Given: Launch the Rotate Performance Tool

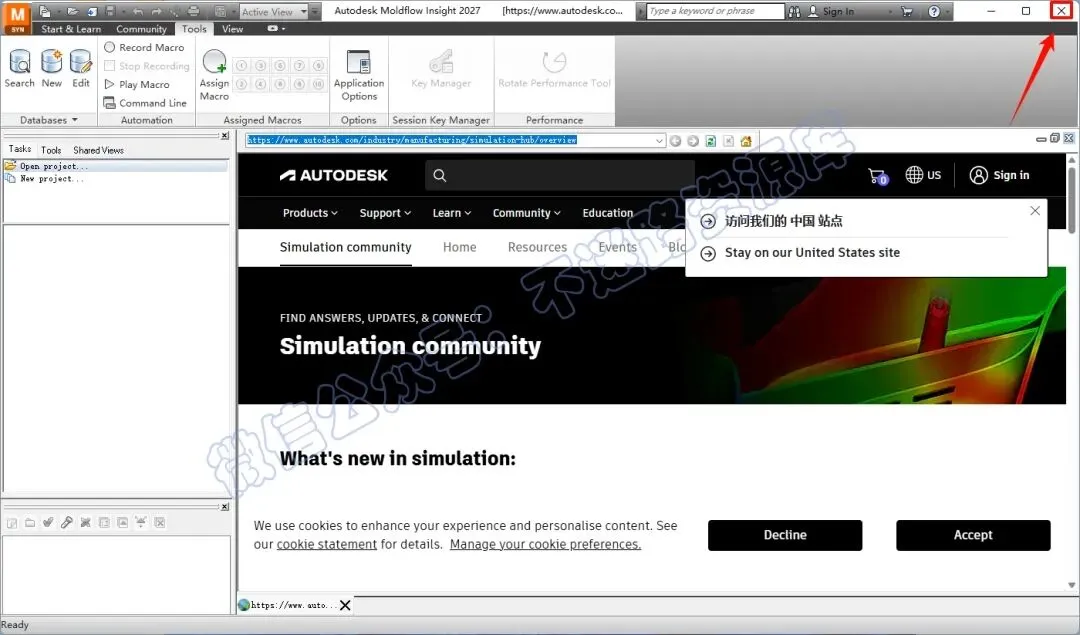Looking at the screenshot, I should click(554, 69).
